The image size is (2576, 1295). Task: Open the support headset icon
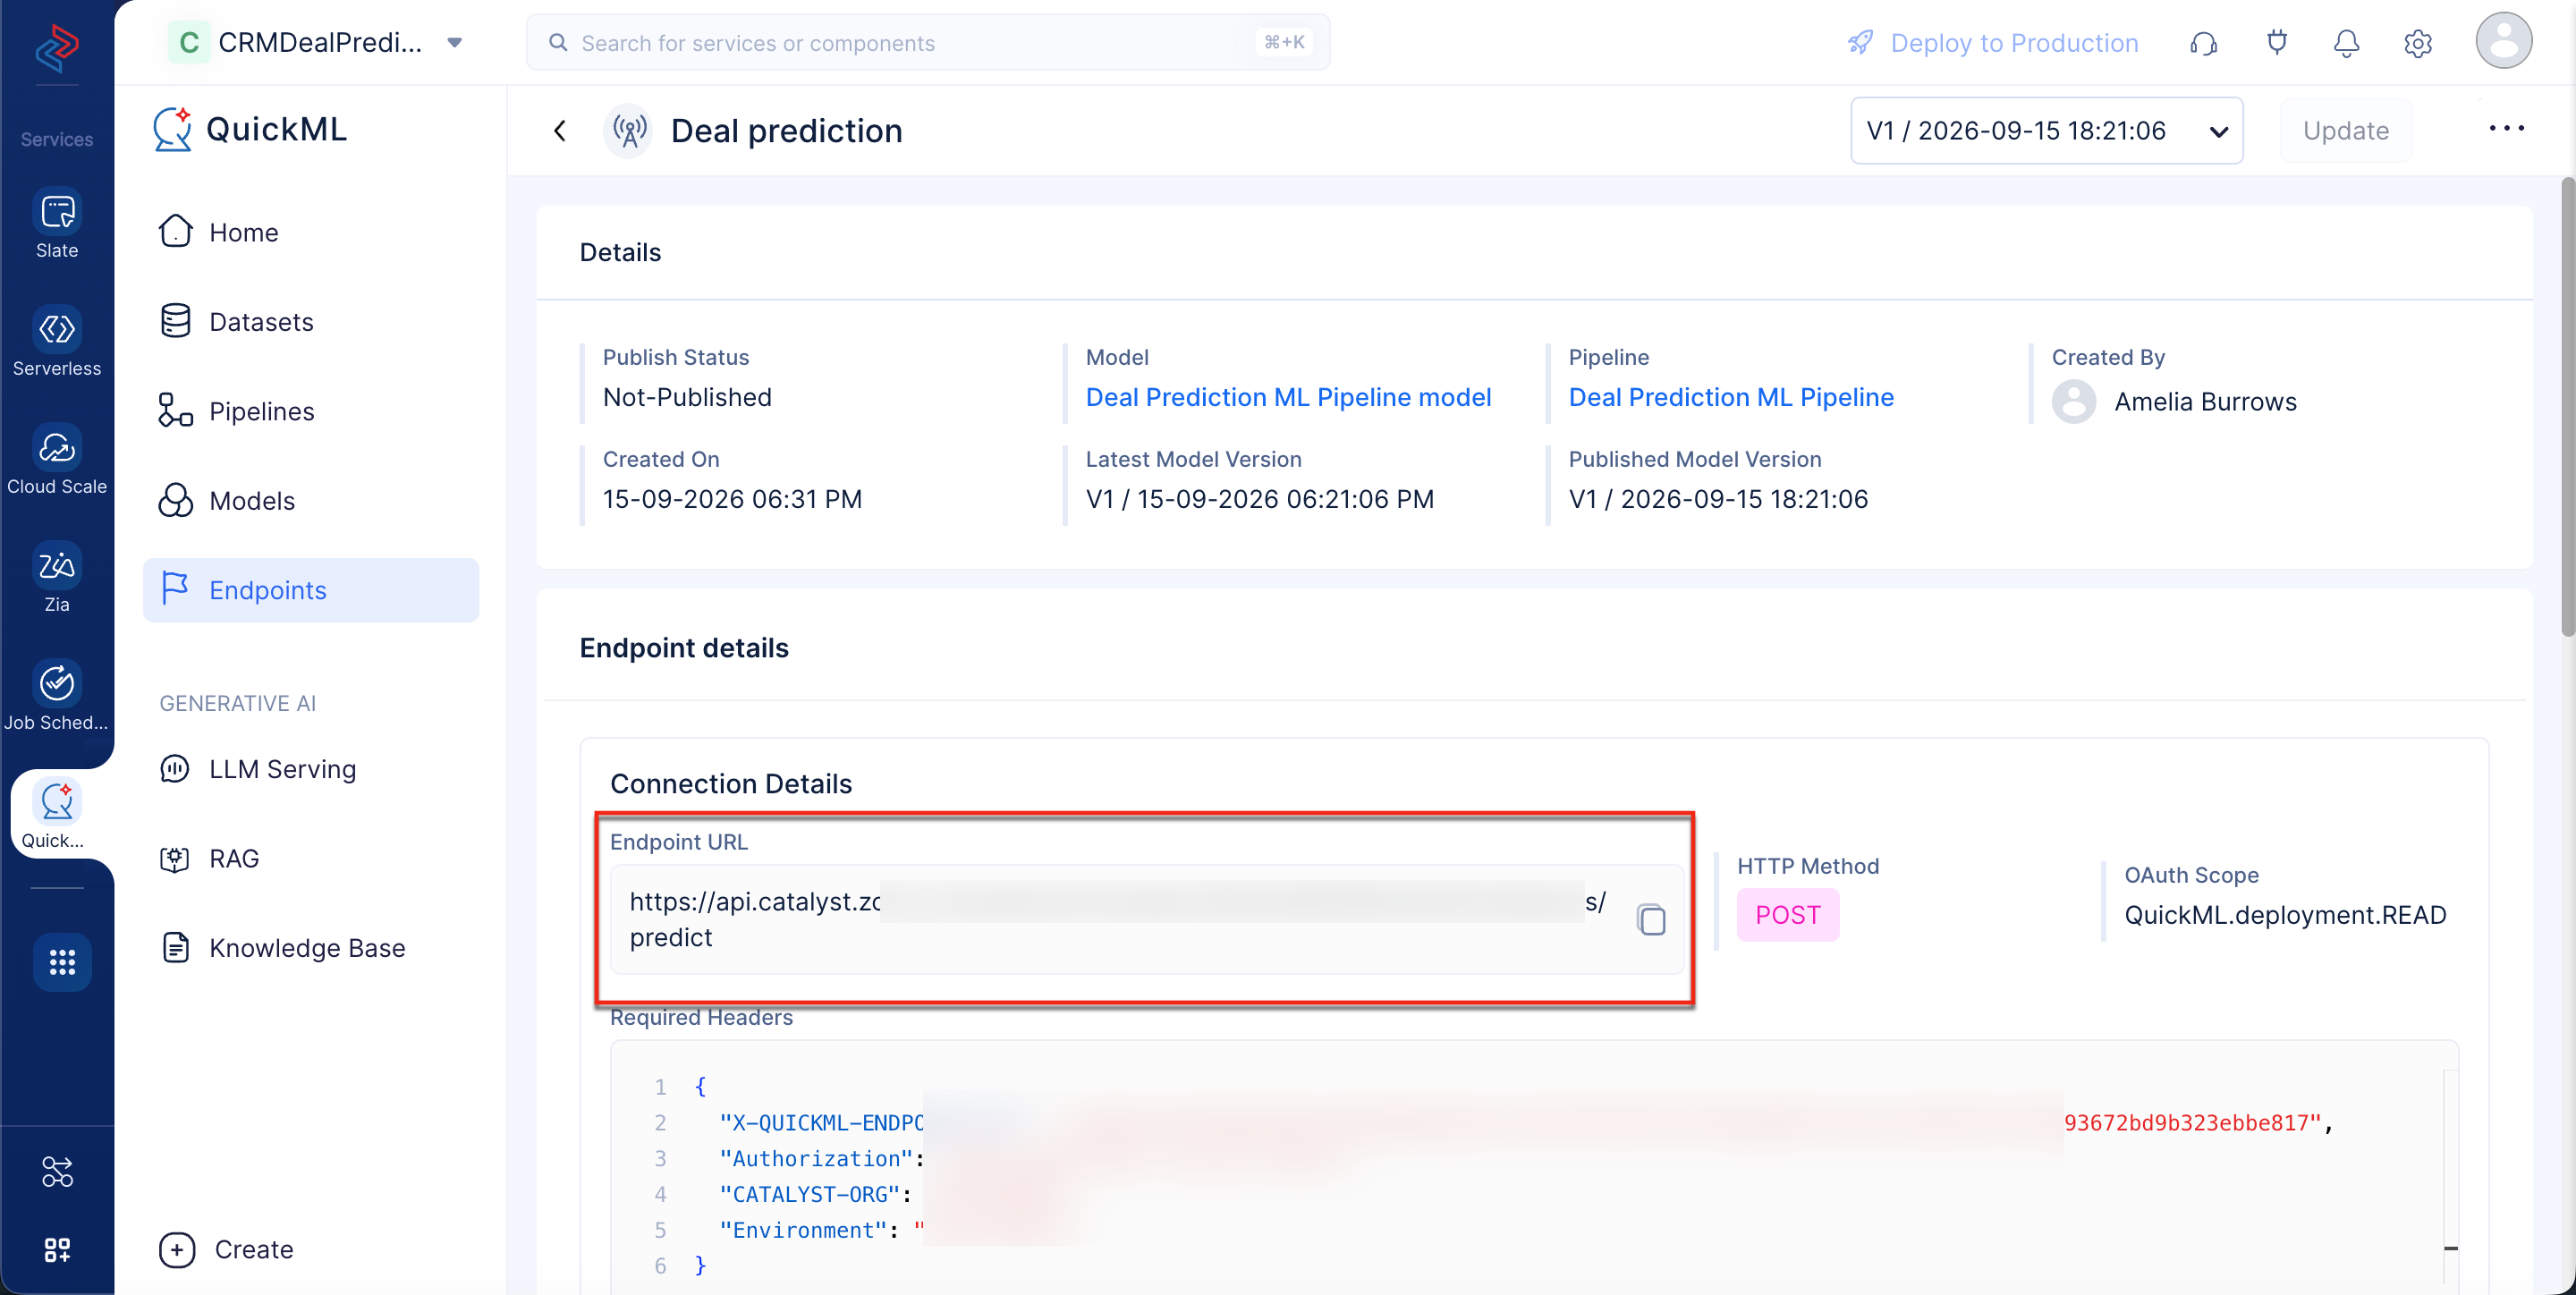(2203, 43)
